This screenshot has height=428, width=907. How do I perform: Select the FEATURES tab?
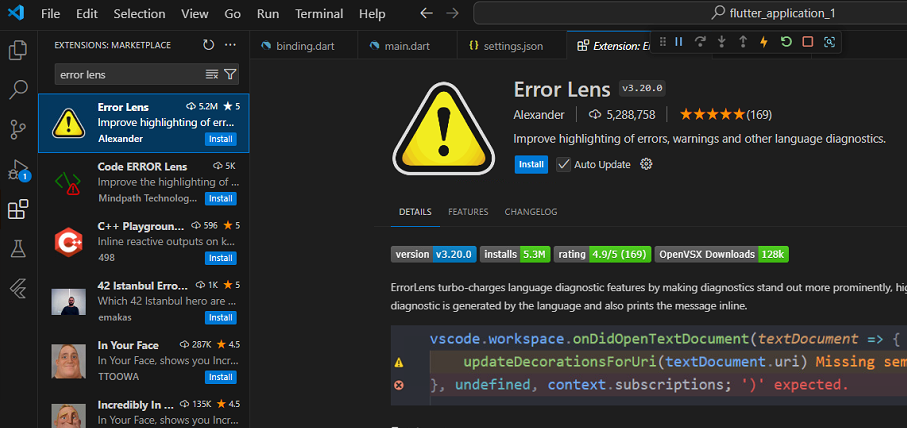pos(468,212)
